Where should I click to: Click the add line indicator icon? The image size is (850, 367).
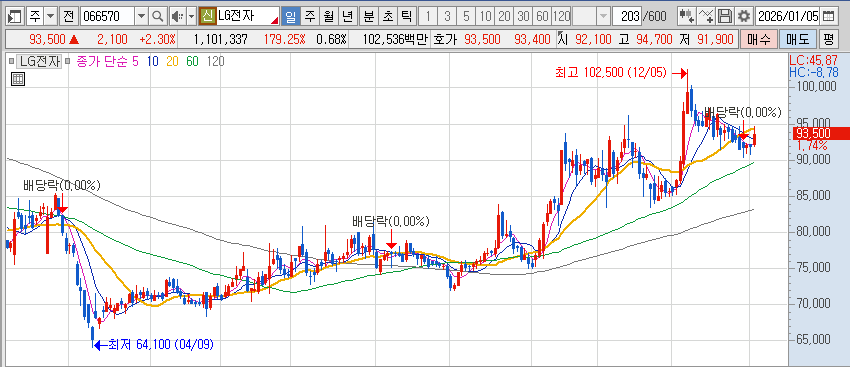705,17
